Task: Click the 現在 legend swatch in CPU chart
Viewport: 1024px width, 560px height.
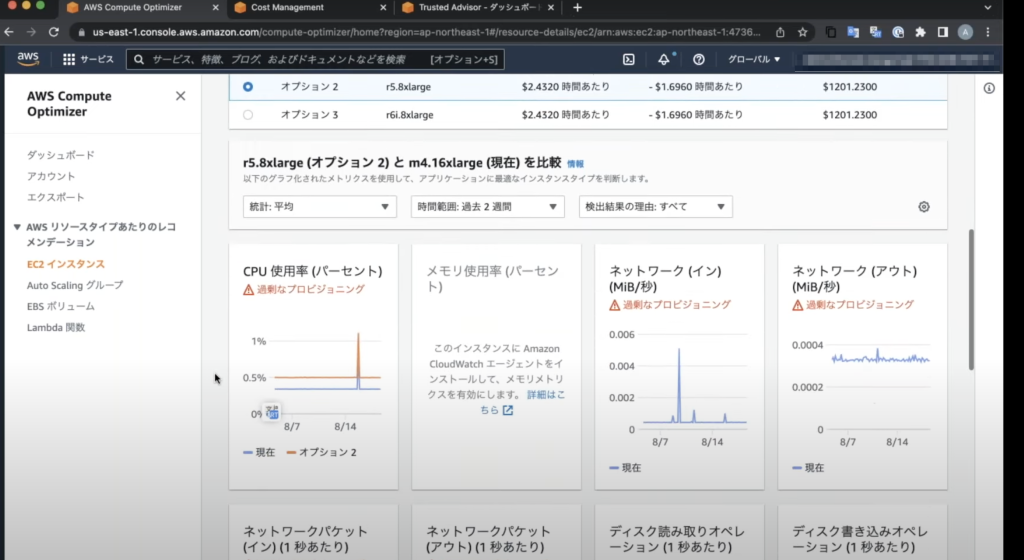Action: pyautogui.click(x=248, y=452)
